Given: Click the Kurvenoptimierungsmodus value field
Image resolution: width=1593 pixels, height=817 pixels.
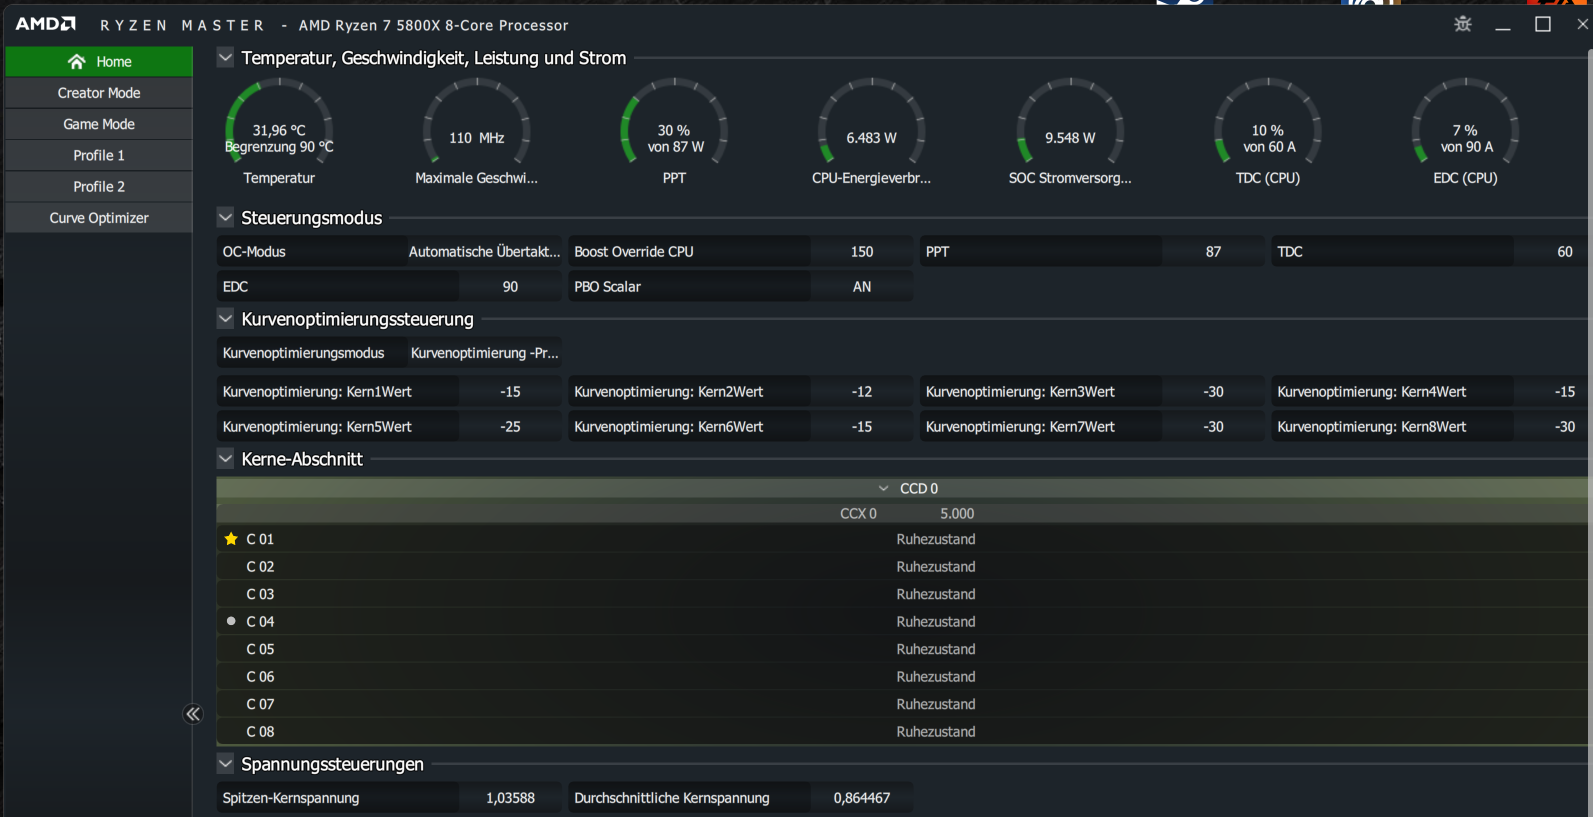Looking at the screenshot, I should [x=484, y=353].
